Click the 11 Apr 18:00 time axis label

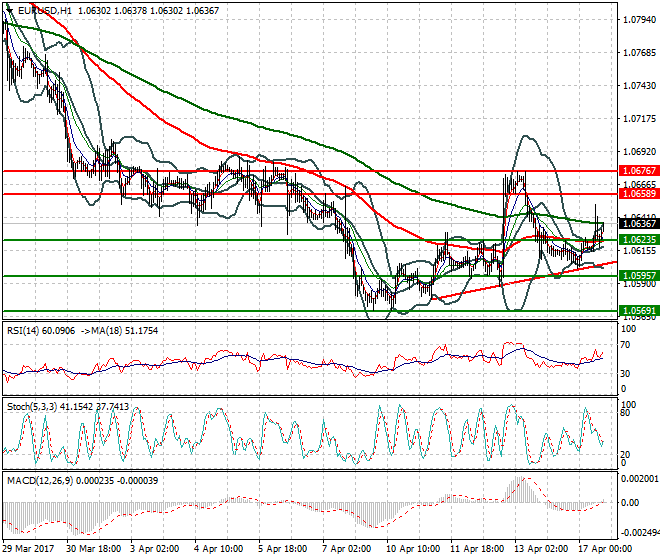(x=477, y=549)
